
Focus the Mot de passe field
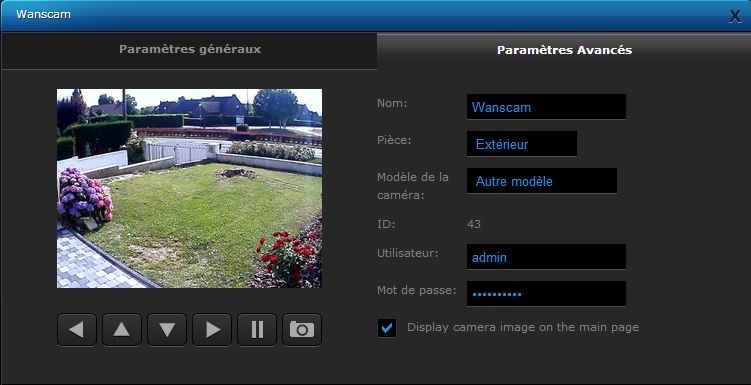pyautogui.click(x=546, y=294)
